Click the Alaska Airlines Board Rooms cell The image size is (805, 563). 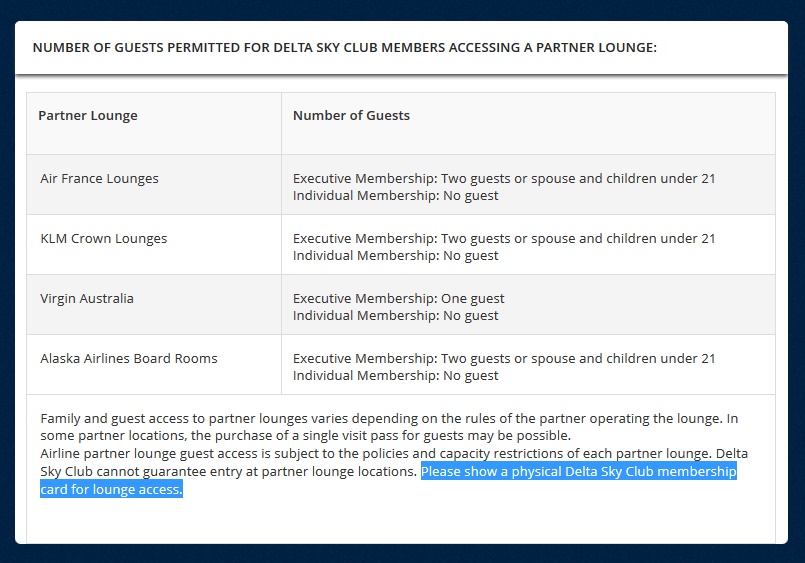pos(128,359)
